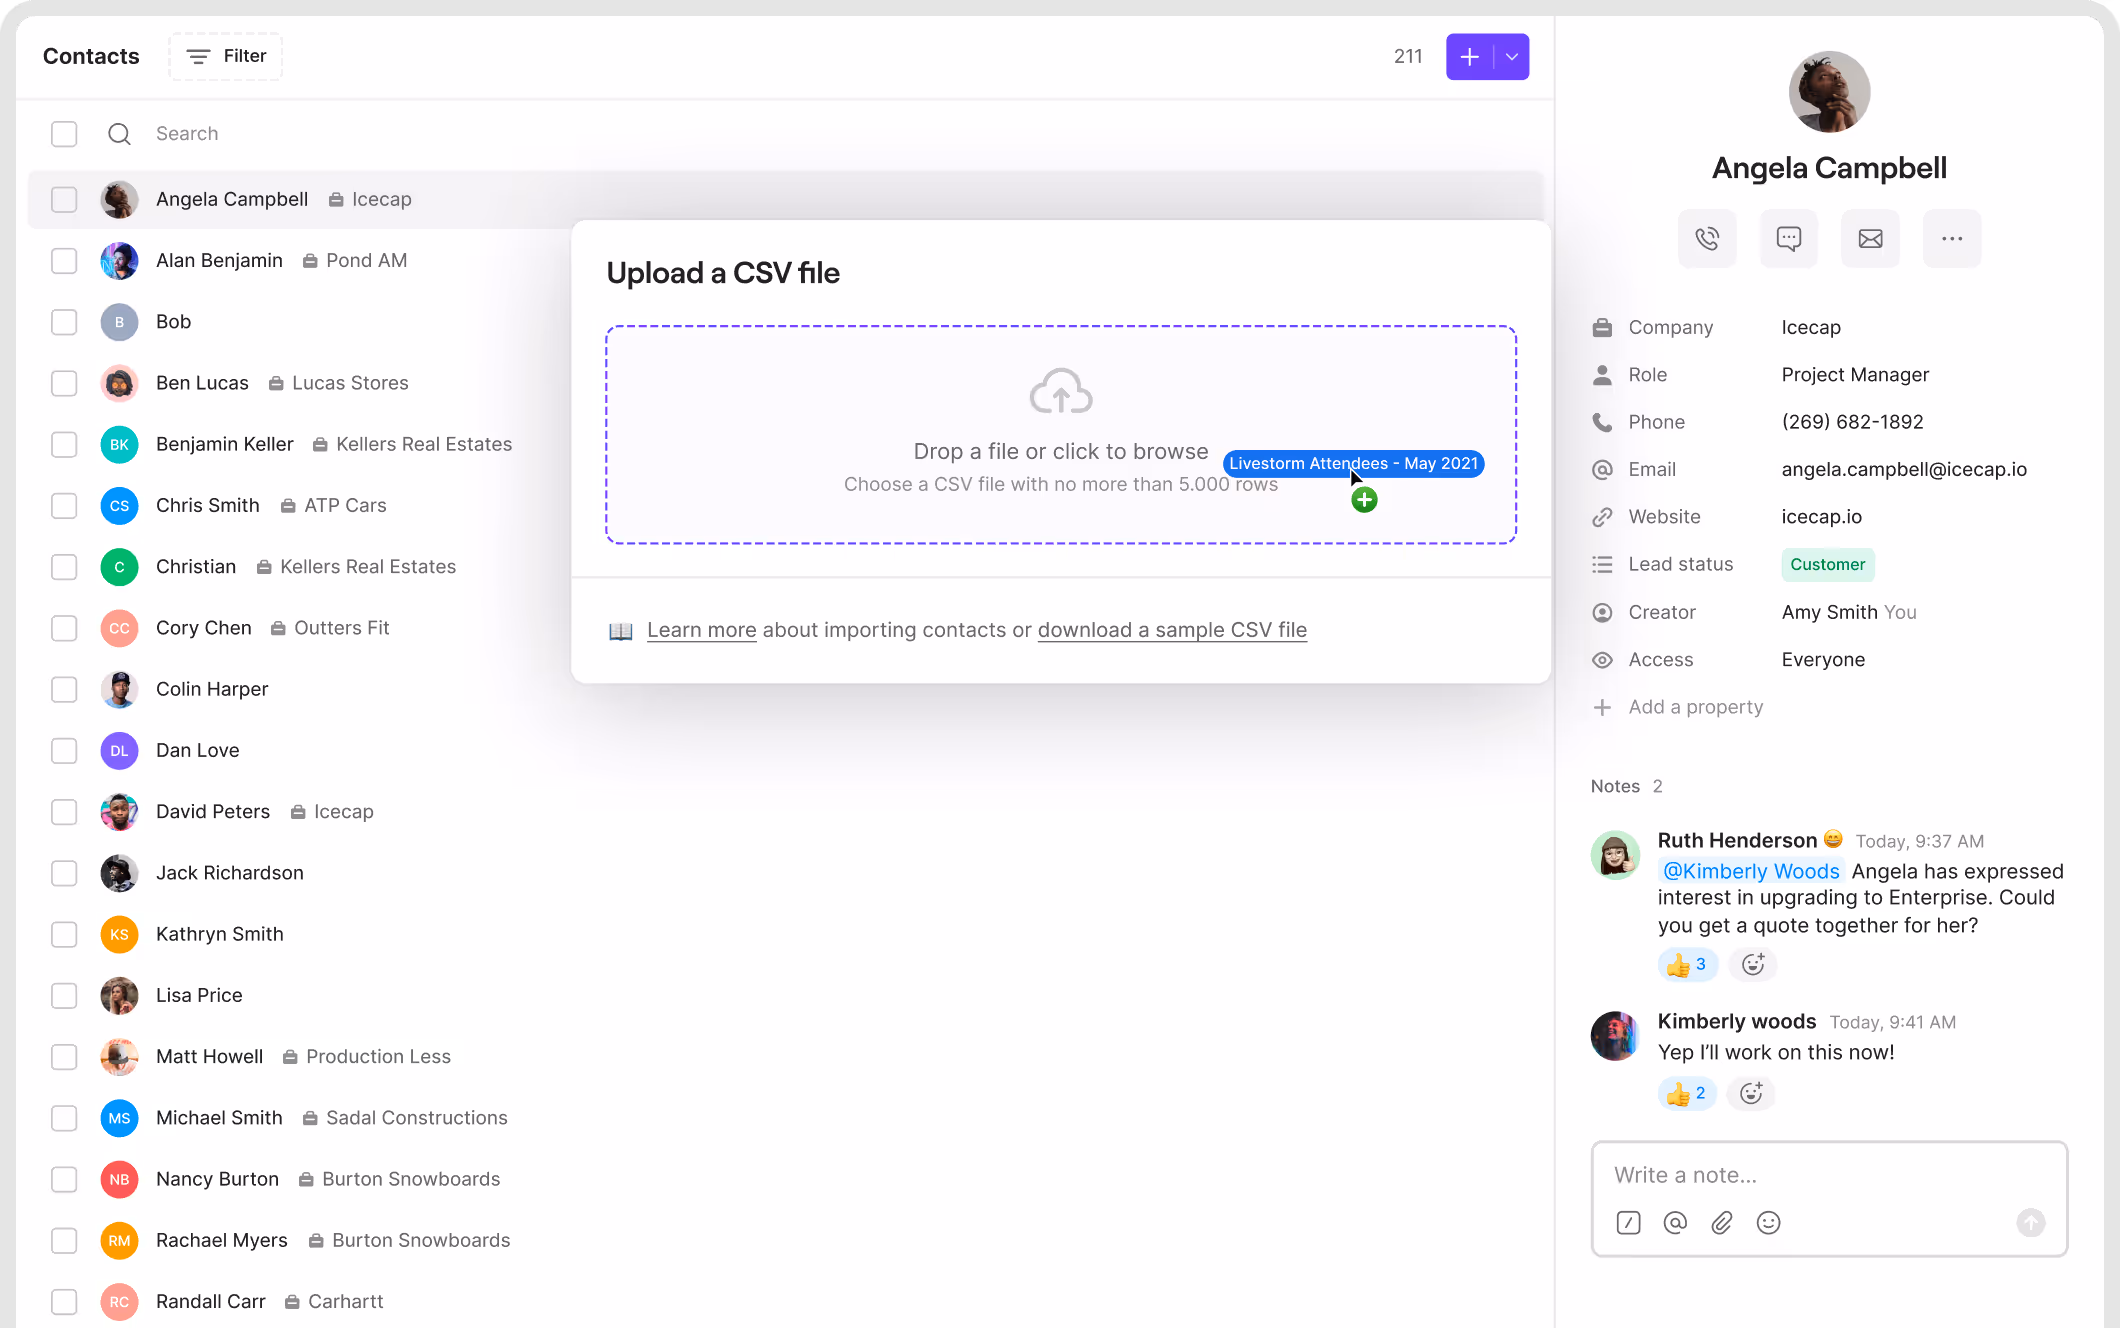2120x1328 pixels.
Task: Expand the dropdown arrow next to plus button
Action: click(x=1512, y=57)
